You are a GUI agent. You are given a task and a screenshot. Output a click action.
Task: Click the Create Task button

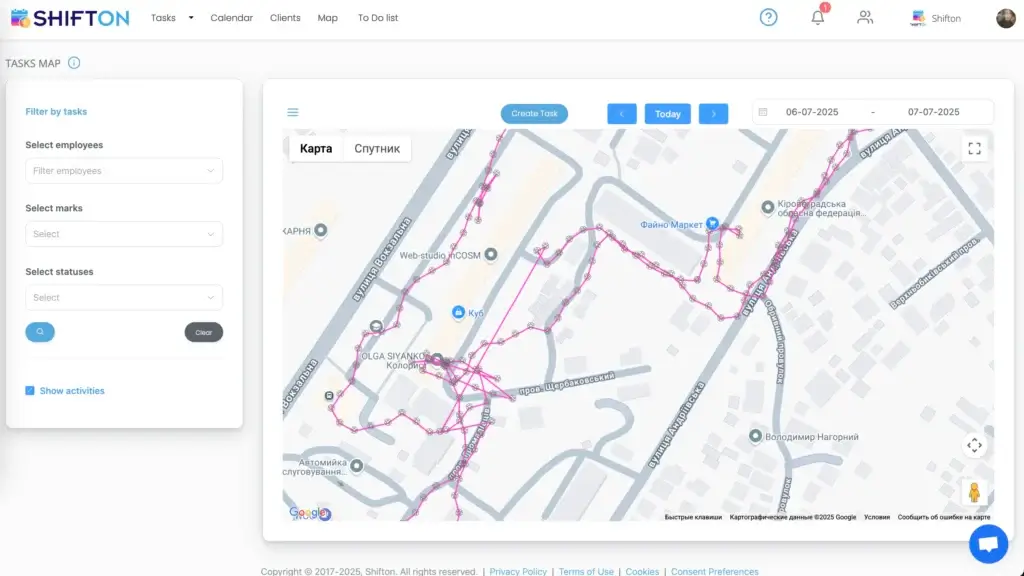pyautogui.click(x=534, y=114)
